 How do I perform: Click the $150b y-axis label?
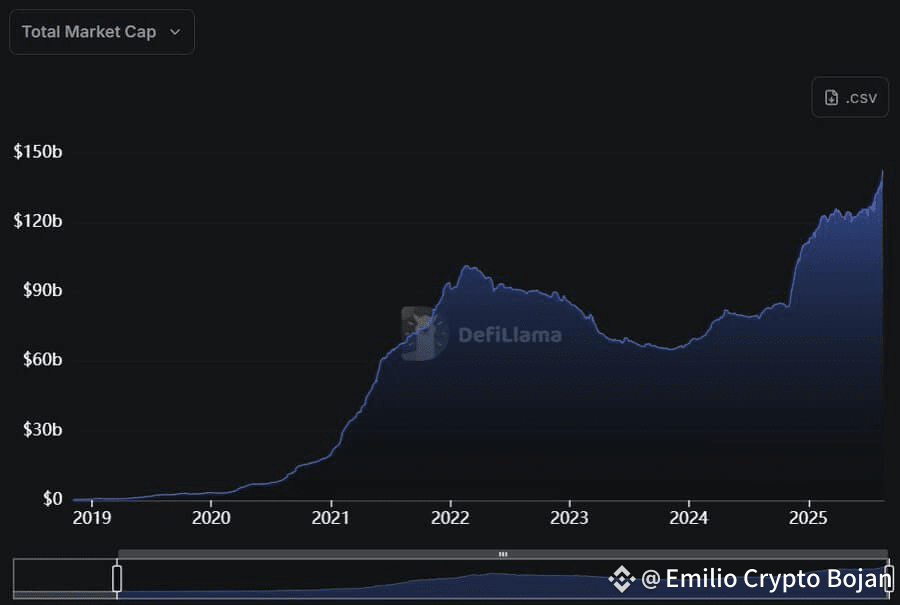[x=38, y=152]
